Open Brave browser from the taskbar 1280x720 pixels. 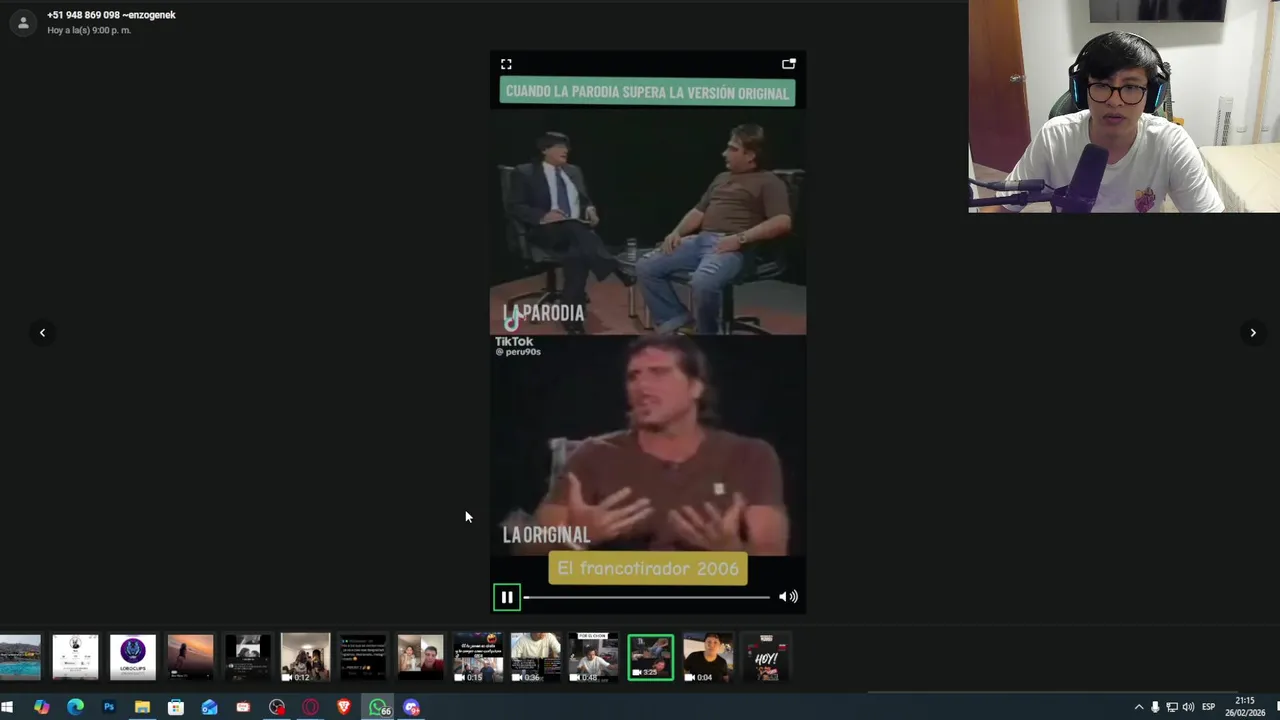coord(344,707)
